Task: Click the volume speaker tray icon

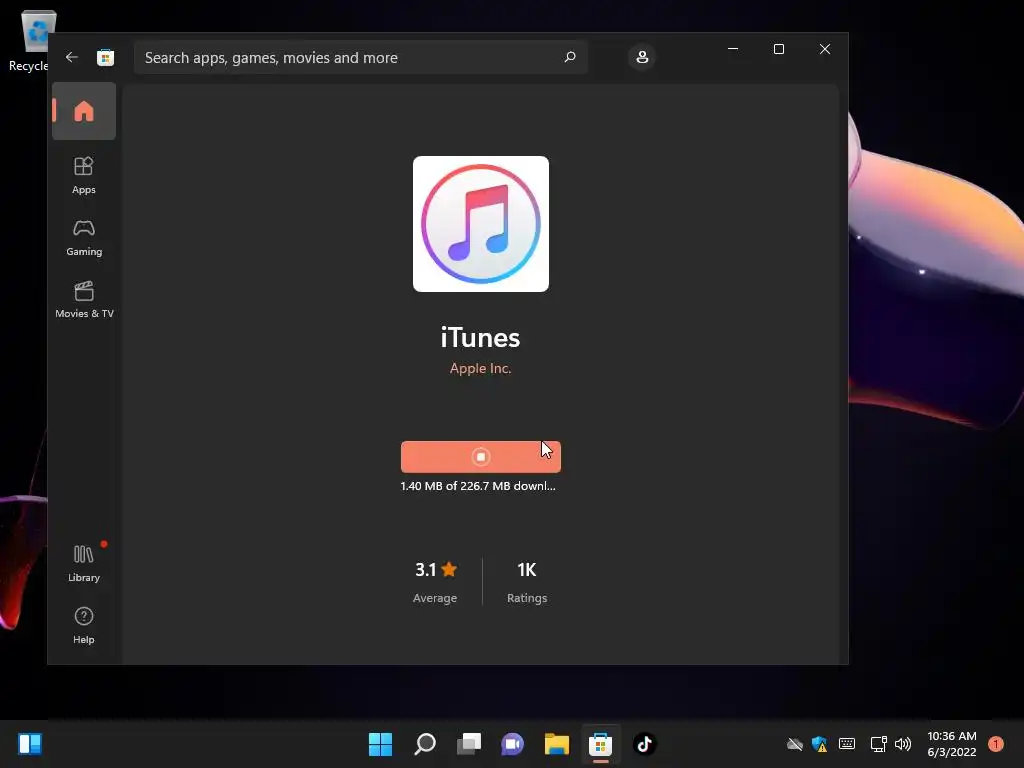Action: tap(903, 744)
